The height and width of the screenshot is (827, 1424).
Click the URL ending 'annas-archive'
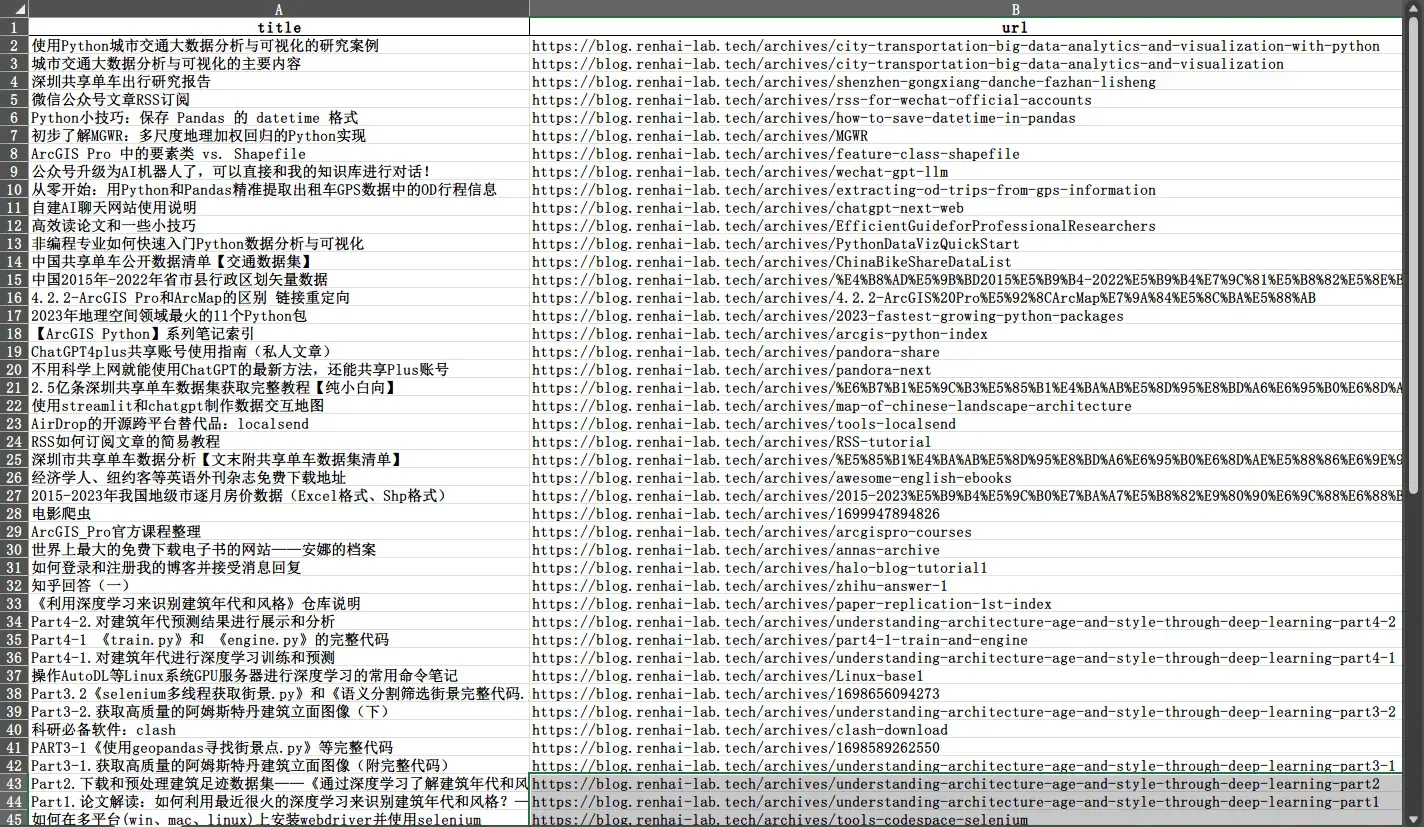coord(736,550)
